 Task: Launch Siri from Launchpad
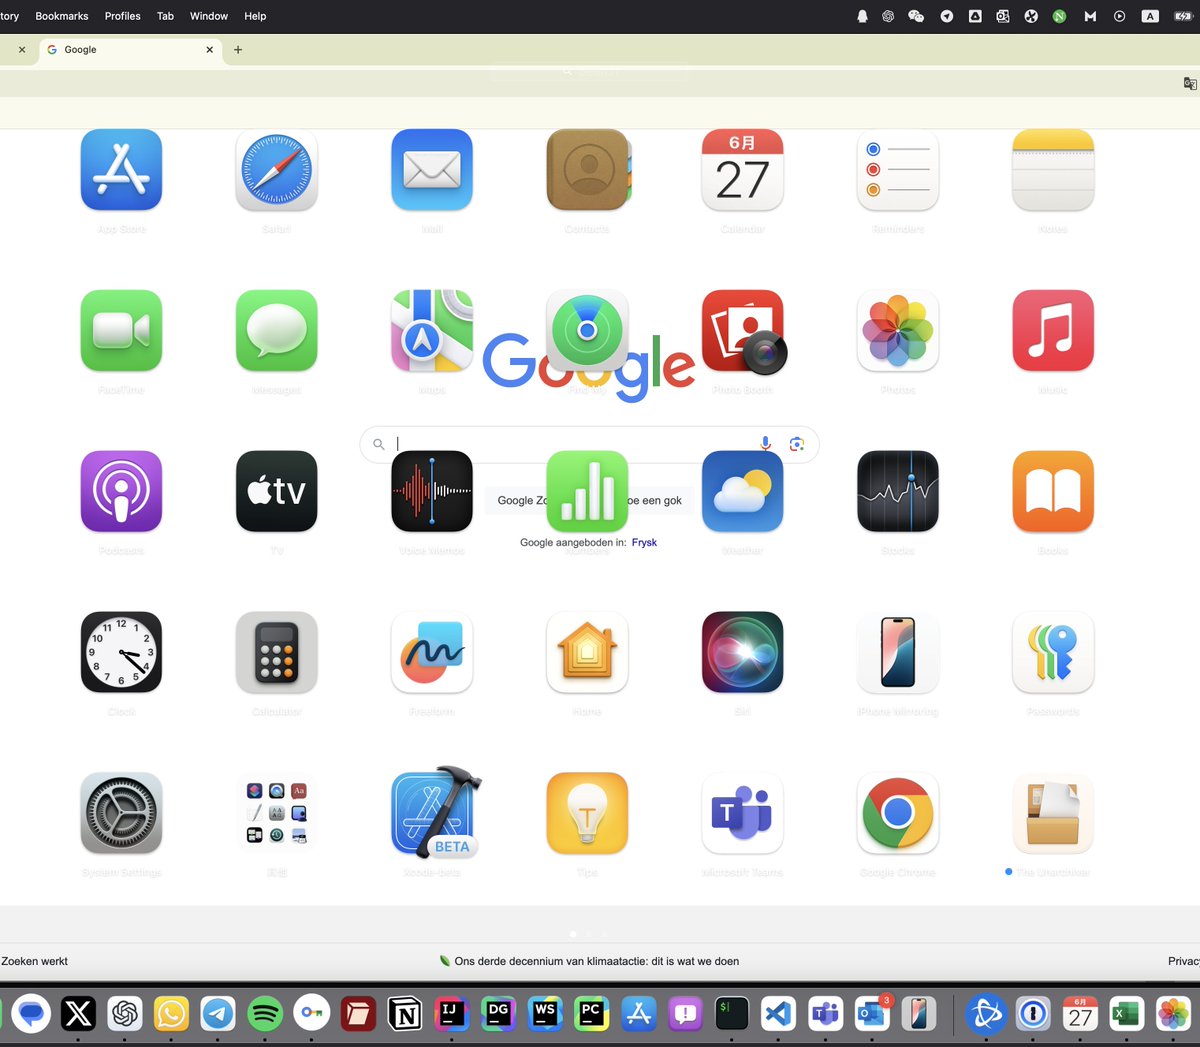[743, 652]
